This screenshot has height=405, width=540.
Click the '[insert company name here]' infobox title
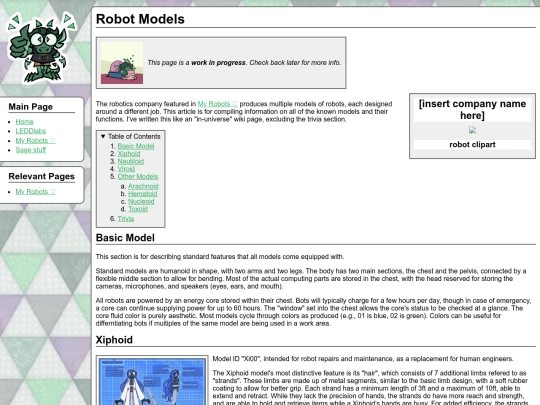click(472, 109)
